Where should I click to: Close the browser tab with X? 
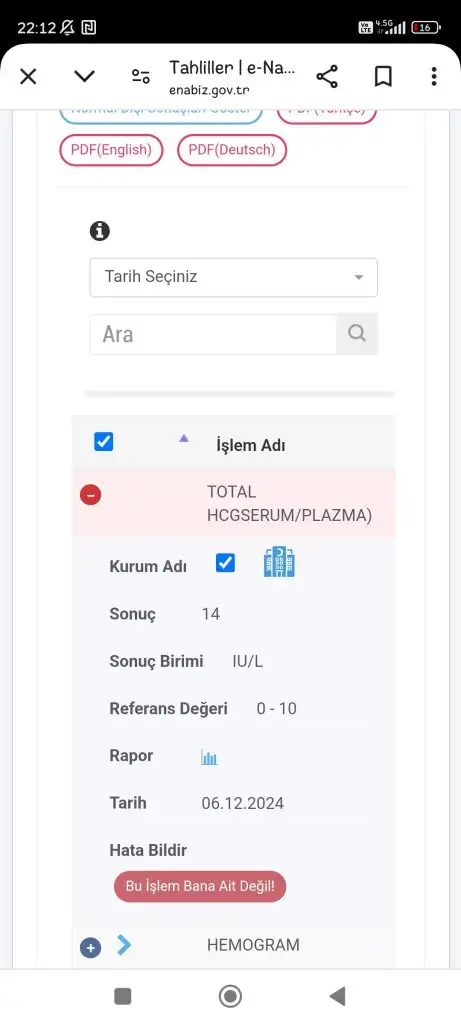point(27,77)
